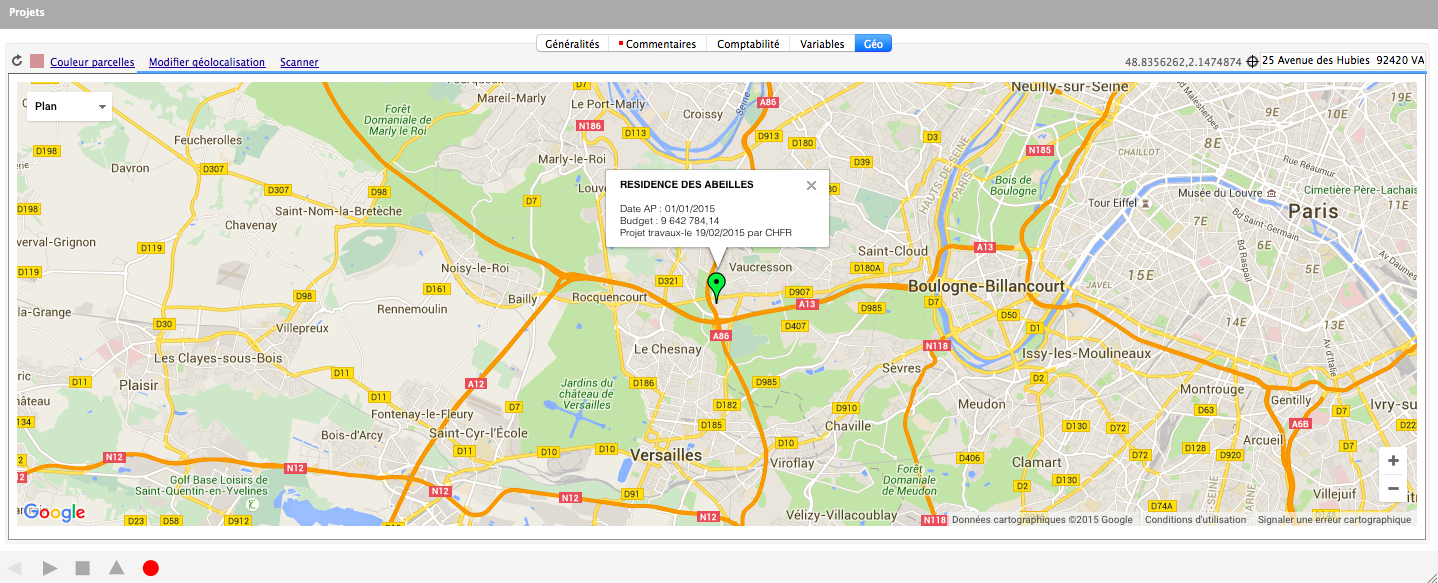Click the Boulogne-Billancourt map label
The image size is (1438, 583).
pos(986,286)
